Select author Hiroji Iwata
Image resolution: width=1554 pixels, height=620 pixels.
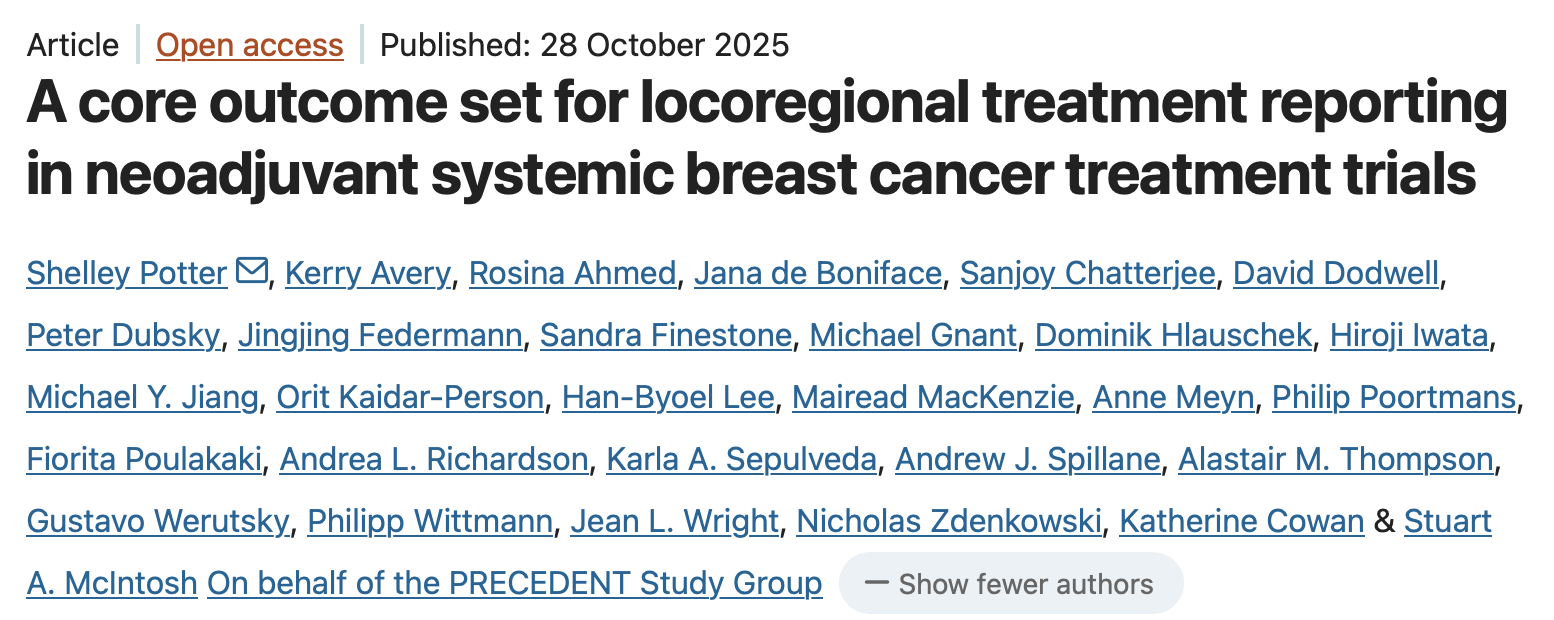(1409, 335)
